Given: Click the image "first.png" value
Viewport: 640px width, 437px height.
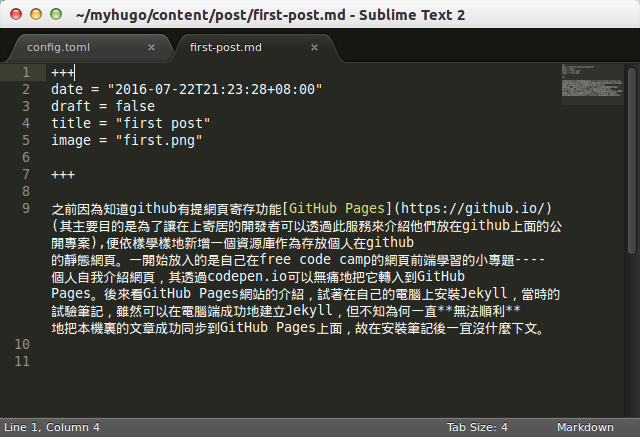Looking at the screenshot, I should pos(159,140).
